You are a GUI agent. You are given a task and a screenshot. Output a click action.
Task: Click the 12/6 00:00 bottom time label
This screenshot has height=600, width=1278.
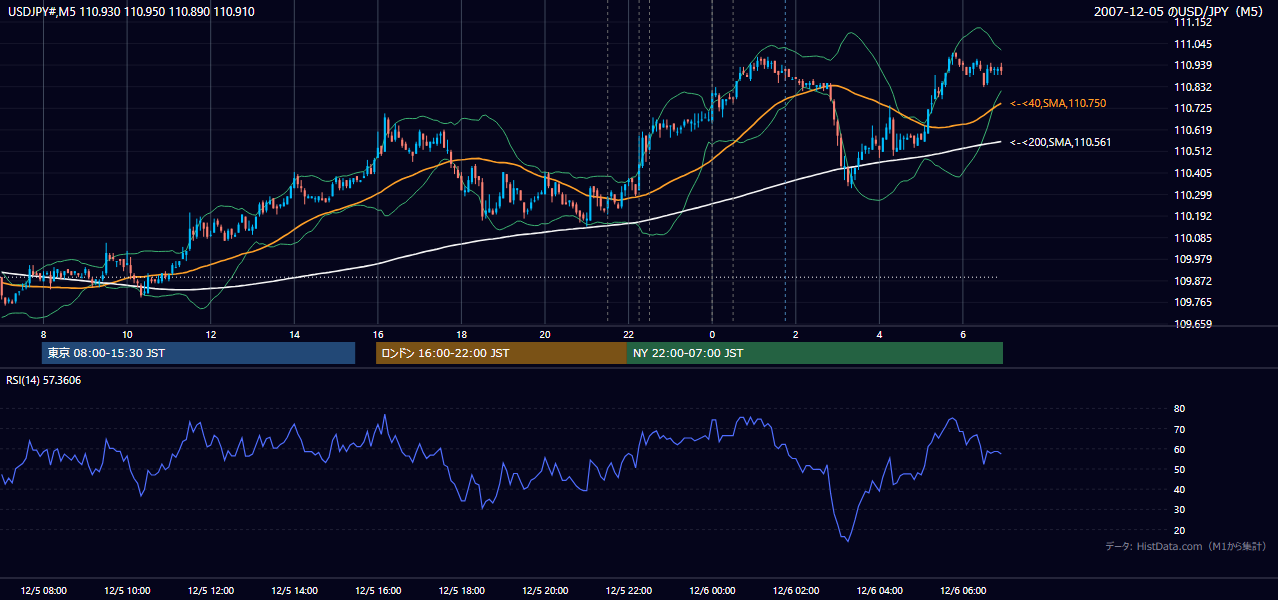tap(712, 591)
